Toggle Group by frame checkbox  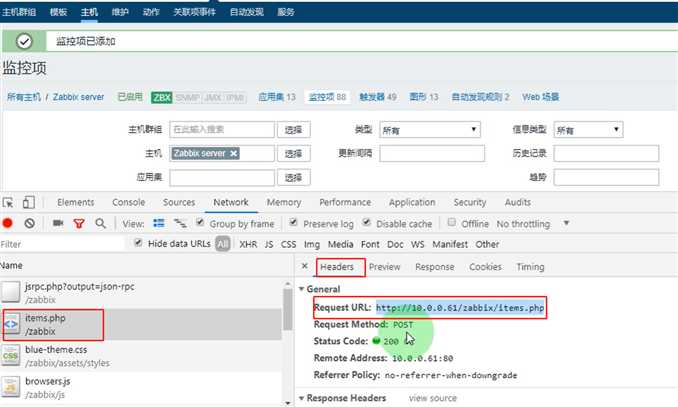tap(200, 222)
